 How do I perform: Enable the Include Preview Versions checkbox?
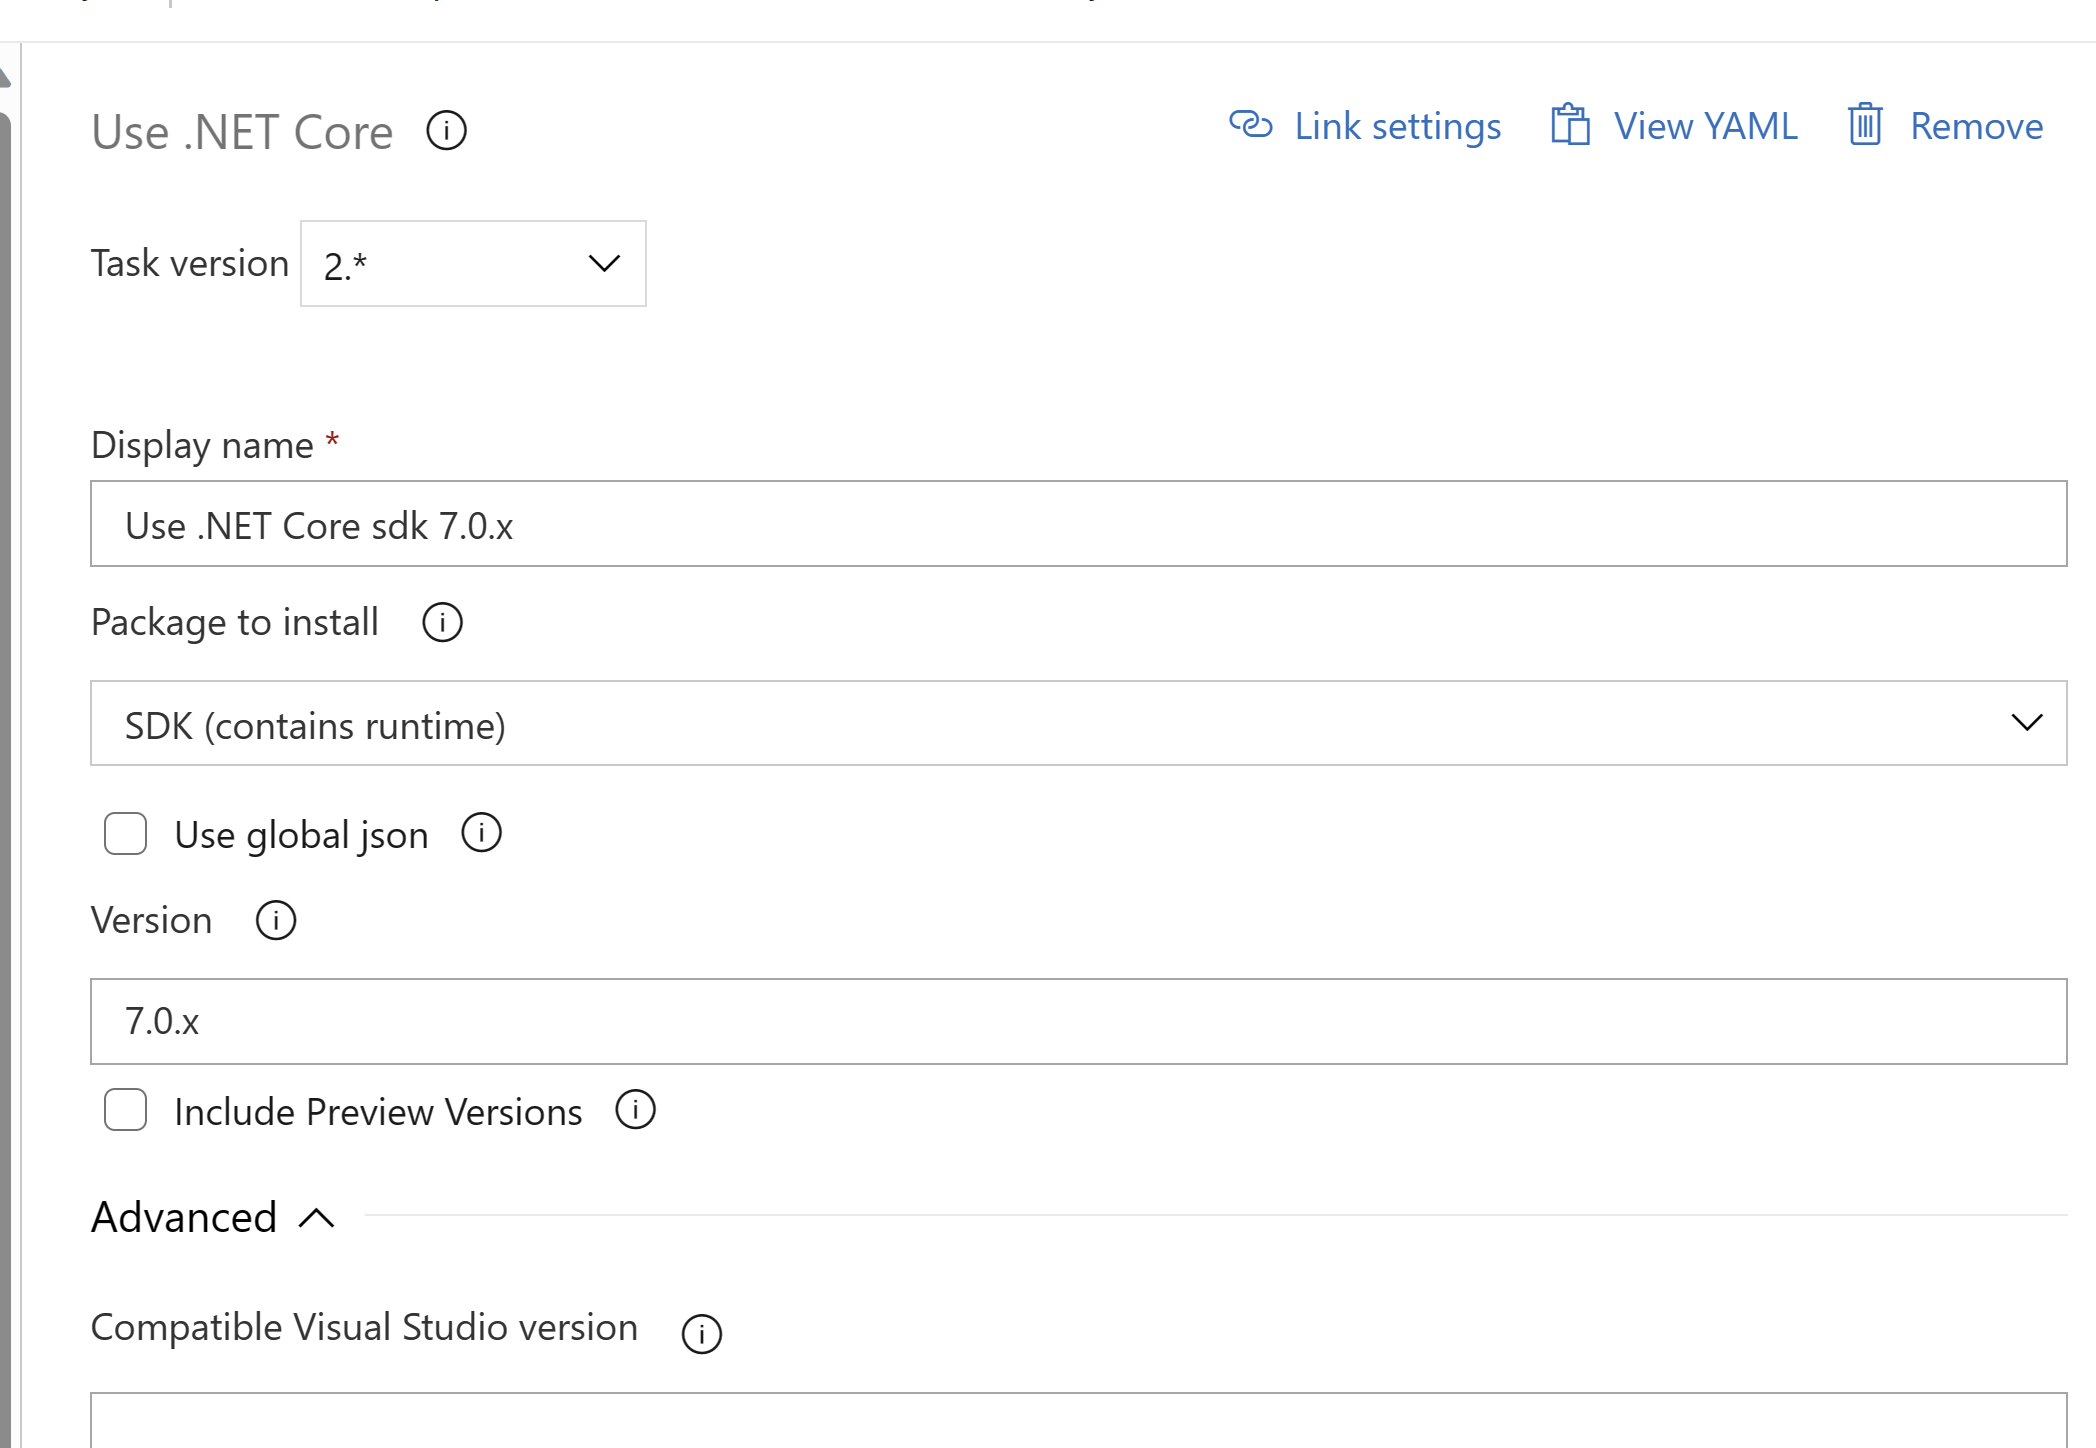pyautogui.click(x=126, y=1110)
